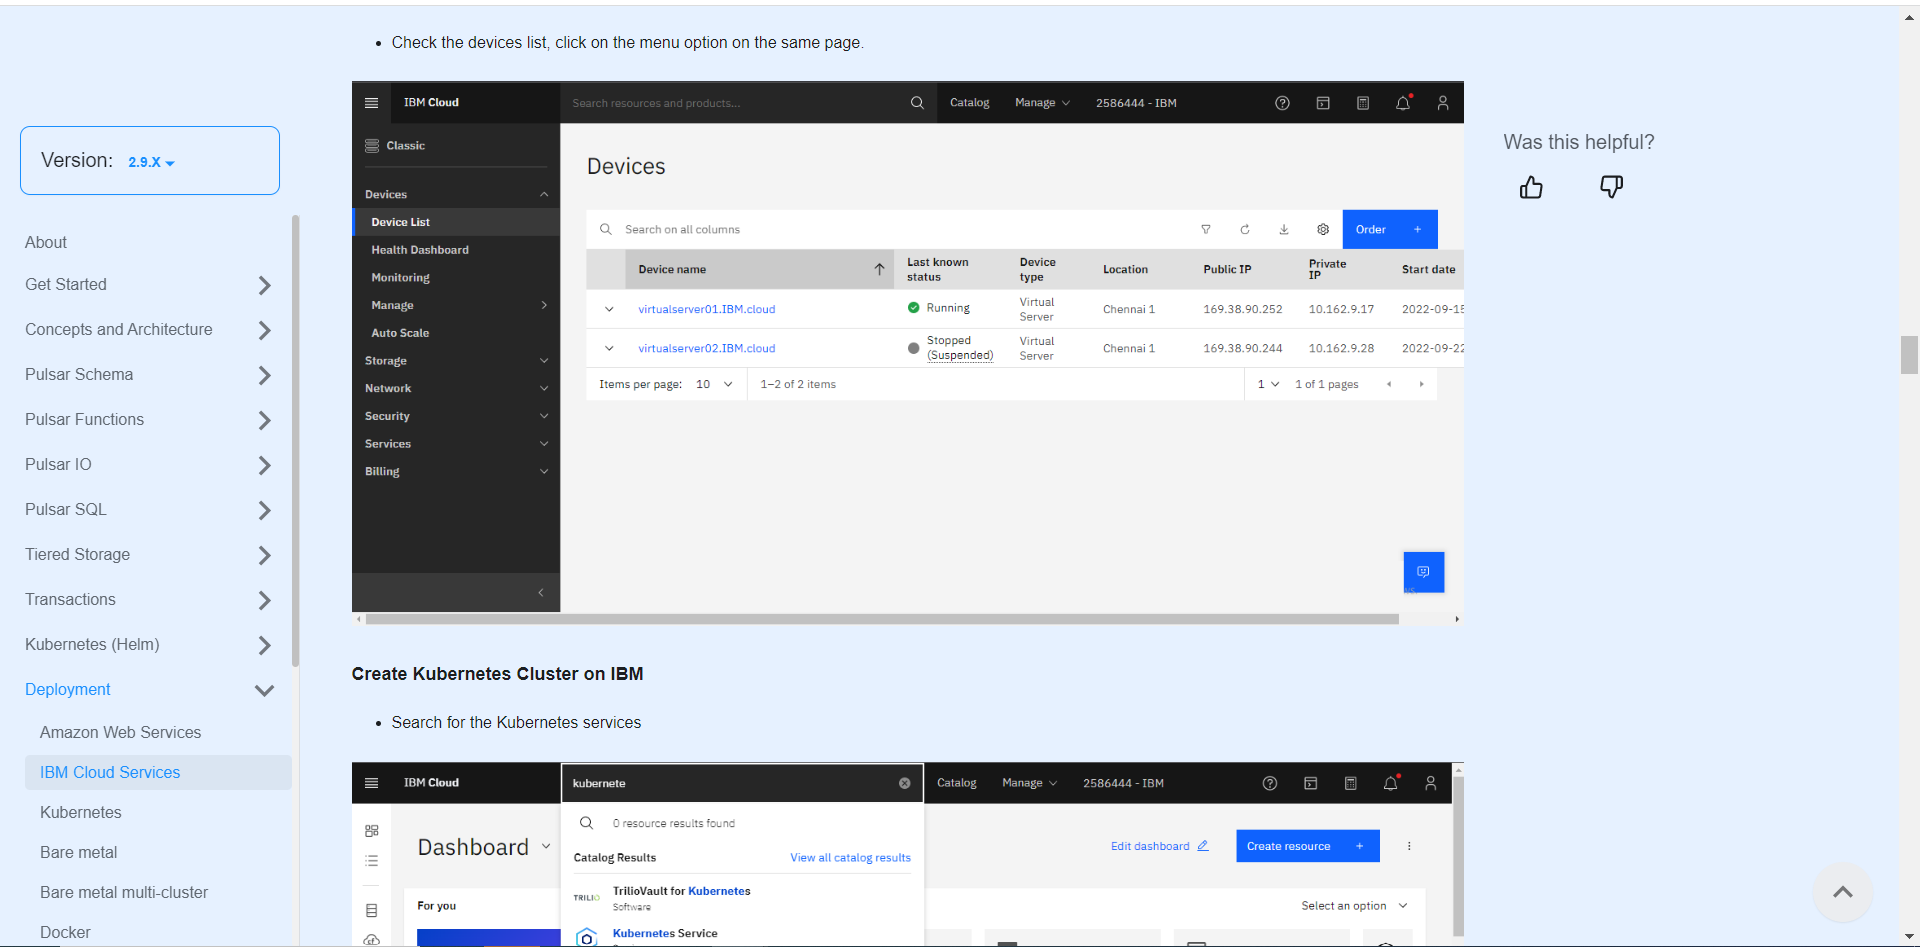Screen dimensions: 1920x947
Task: Open the About docs page
Action: (x=46, y=242)
